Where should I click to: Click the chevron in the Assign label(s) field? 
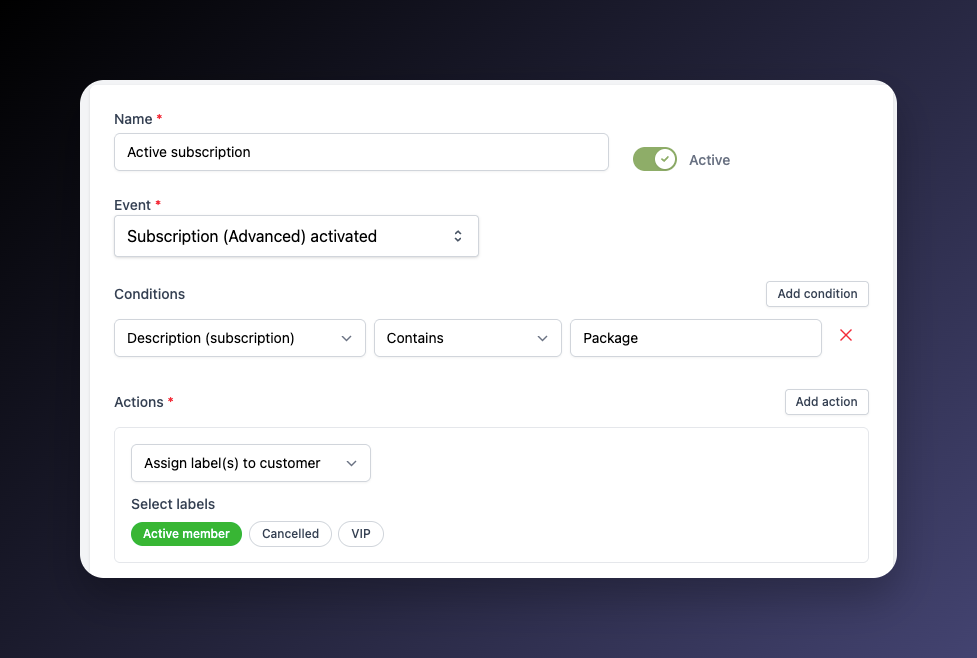[x=351, y=464]
